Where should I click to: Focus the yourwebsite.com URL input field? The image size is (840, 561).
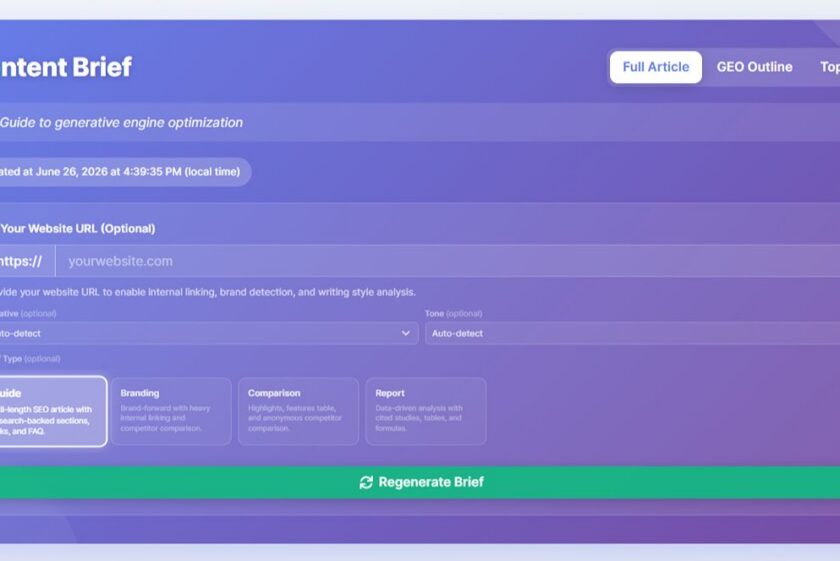coord(447,261)
